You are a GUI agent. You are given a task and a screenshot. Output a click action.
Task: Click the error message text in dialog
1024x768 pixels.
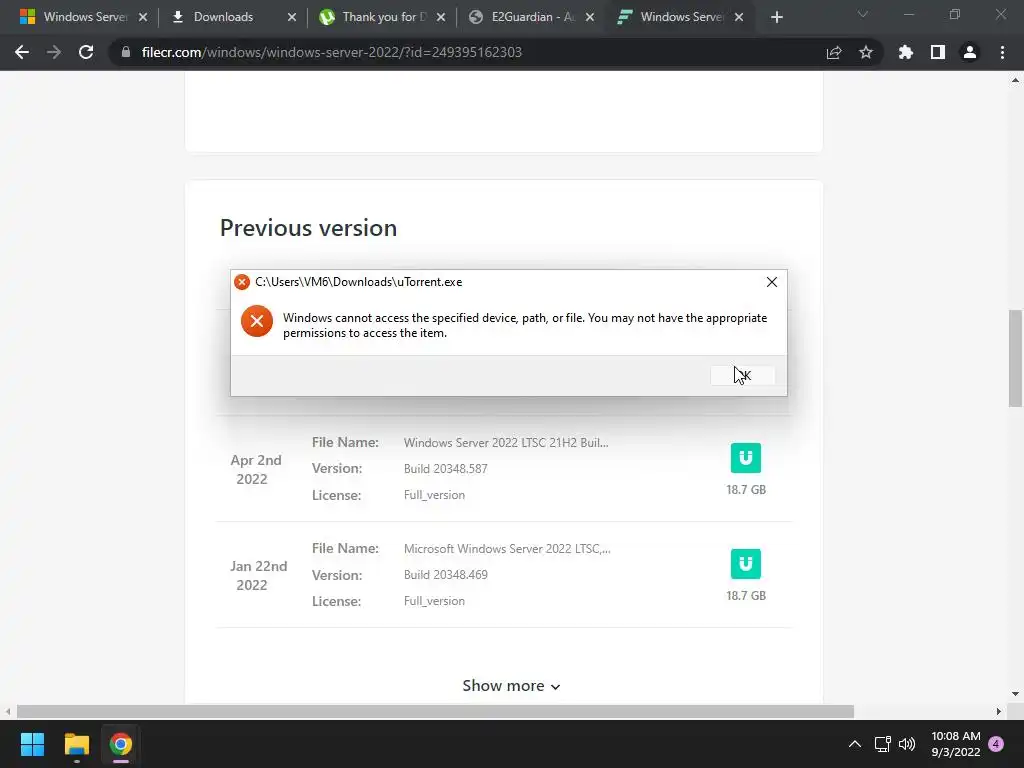524,325
